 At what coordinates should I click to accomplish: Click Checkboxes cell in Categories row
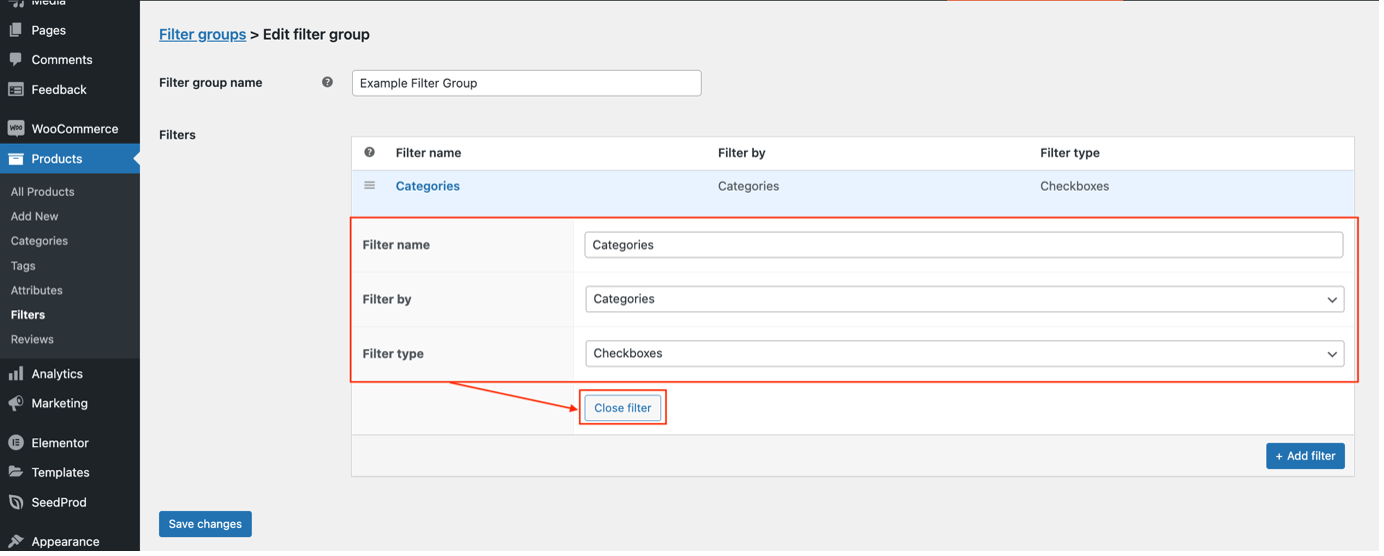[1074, 186]
